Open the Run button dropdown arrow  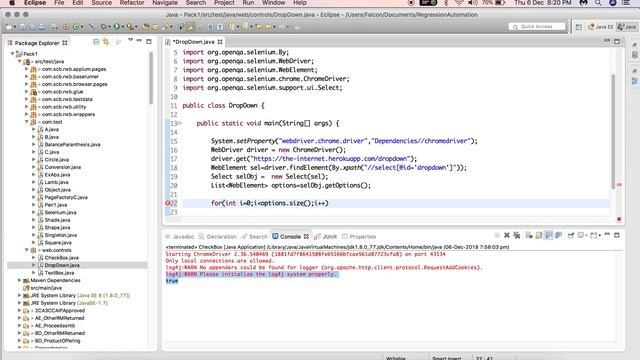coord(122,27)
